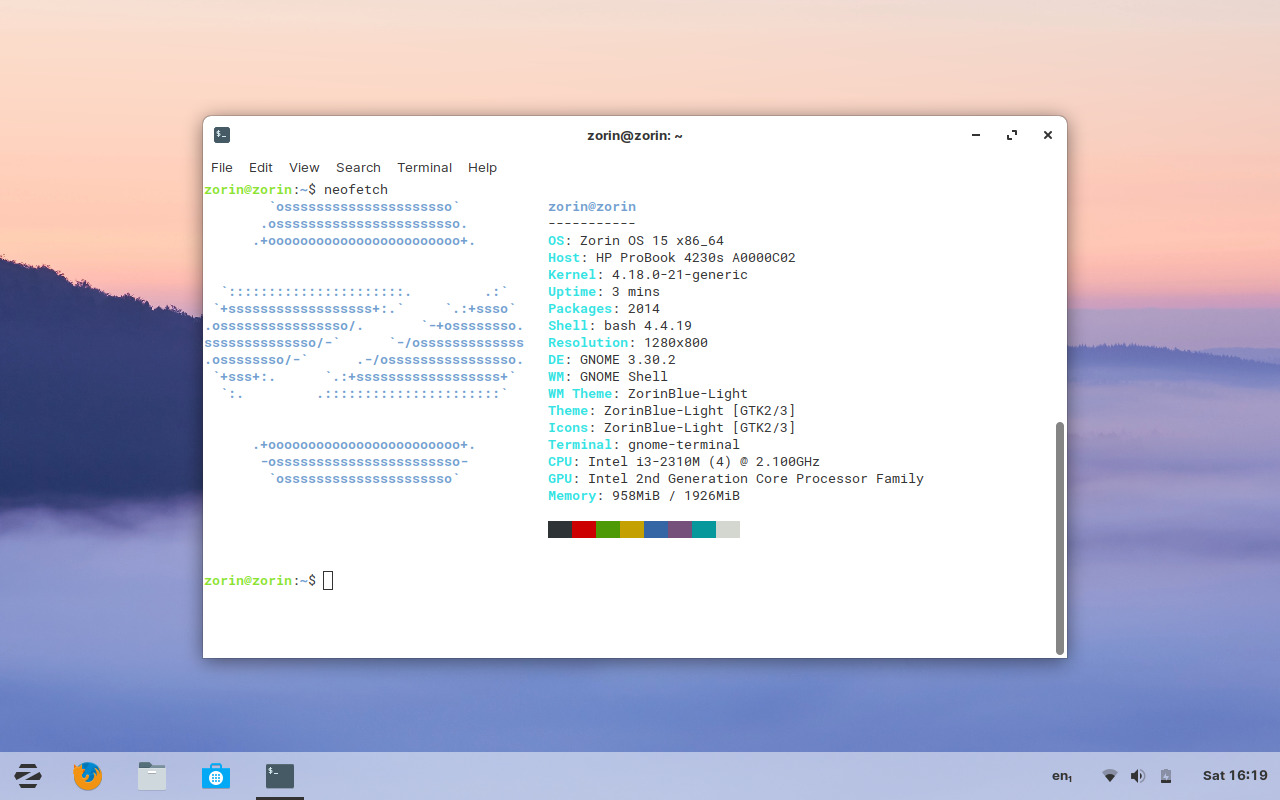Open the Help menu

[x=482, y=167]
